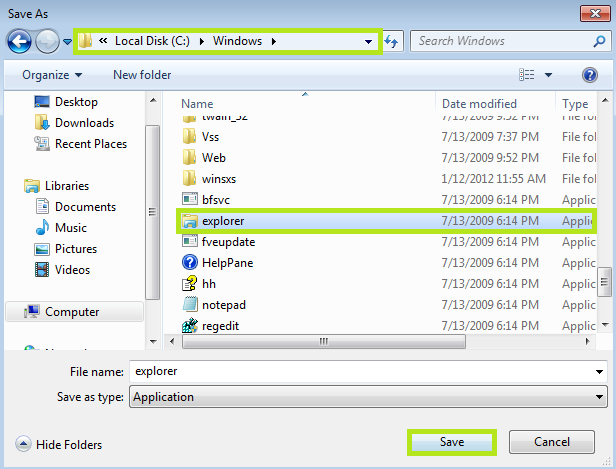The height and width of the screenshot is (469, 616).
Task: Collapse pane with Hide Folders
Action: pyautogui.click(x=59, y=444)
